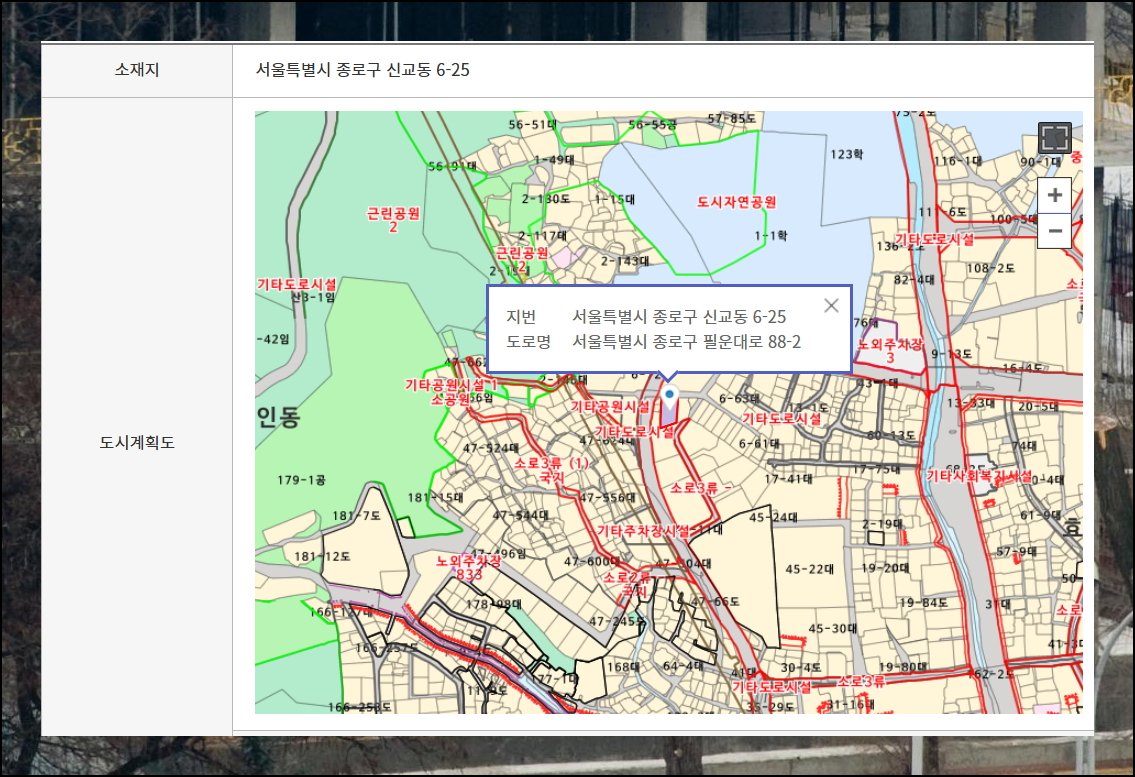Viewport: 1135px width, 777px height.
Task: Click parcel label 168대
Action: coord(623,666)
